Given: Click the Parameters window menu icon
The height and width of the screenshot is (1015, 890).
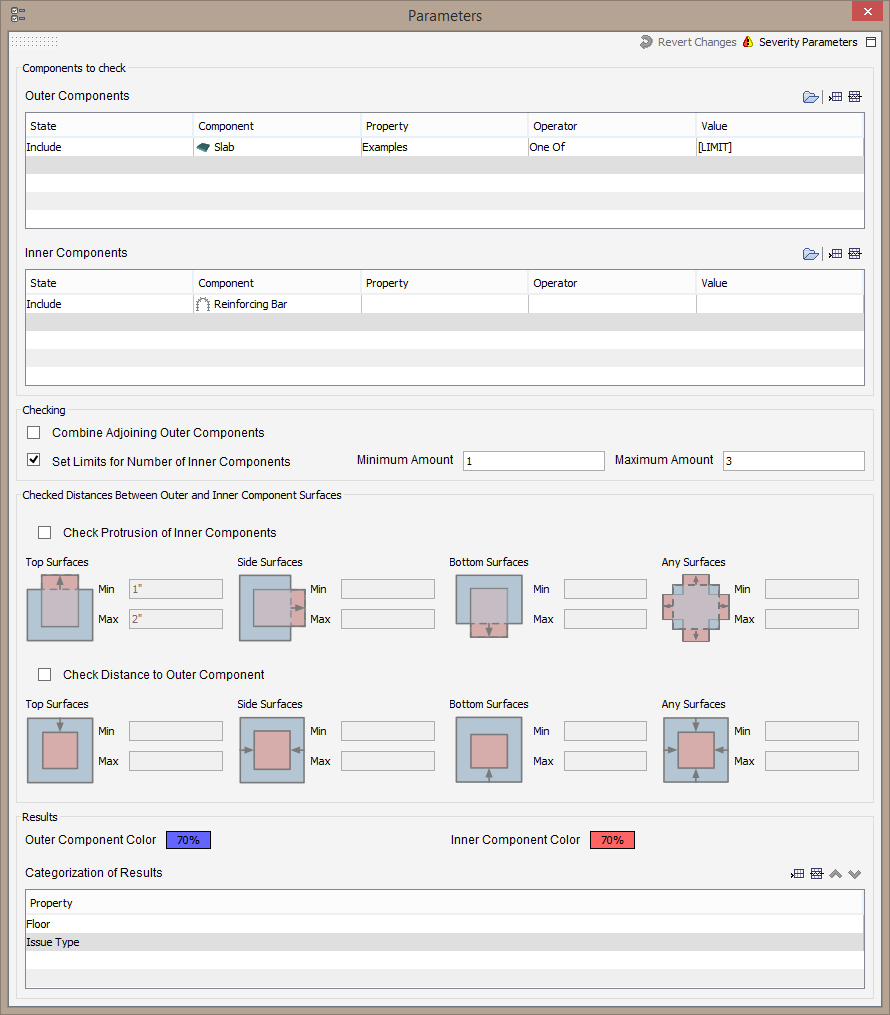Looking at the screenshot, I should point(18,15).
